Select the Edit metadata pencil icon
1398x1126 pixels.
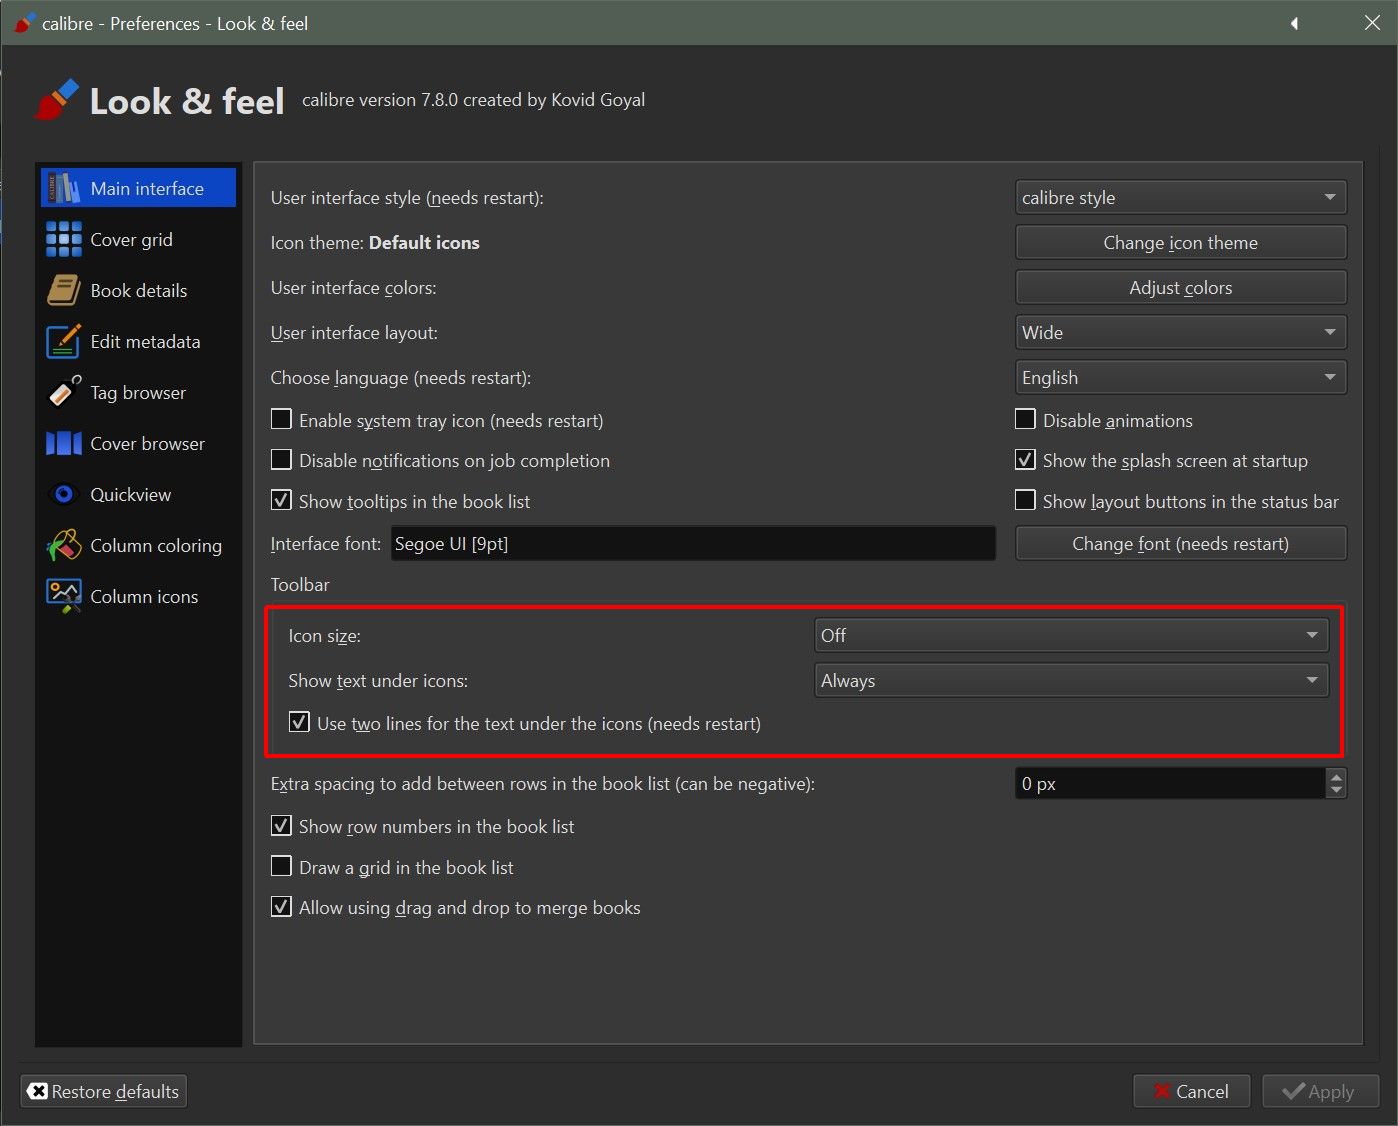tap(64, 342)
